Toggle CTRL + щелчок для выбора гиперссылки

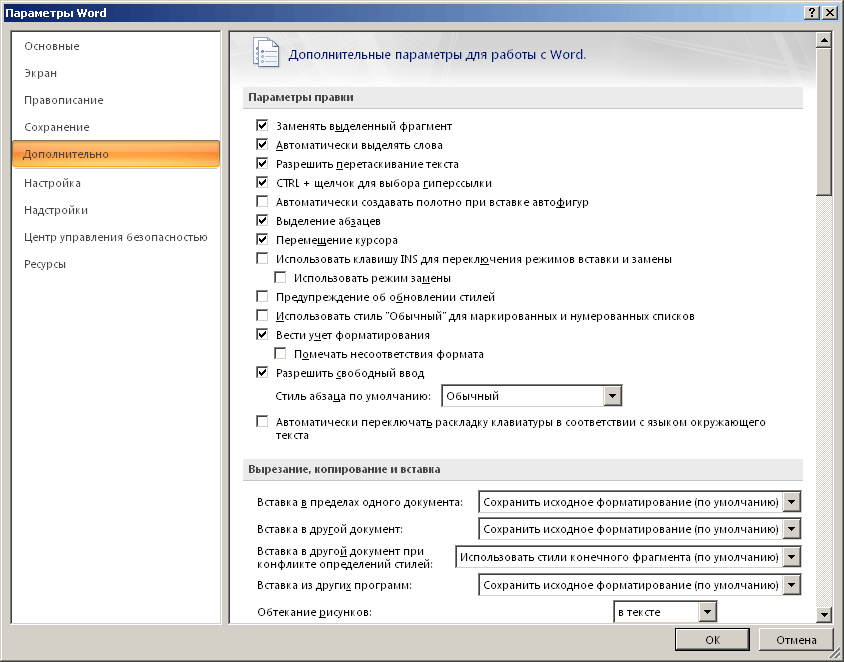click(262, 183)
